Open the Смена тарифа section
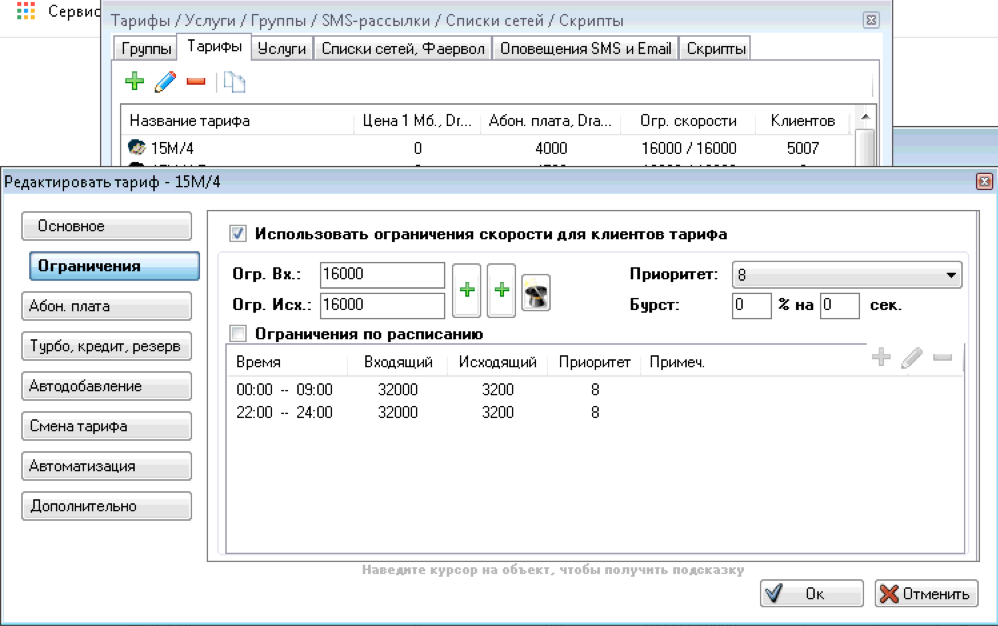 pyautogui.click(x=106, y=426)
